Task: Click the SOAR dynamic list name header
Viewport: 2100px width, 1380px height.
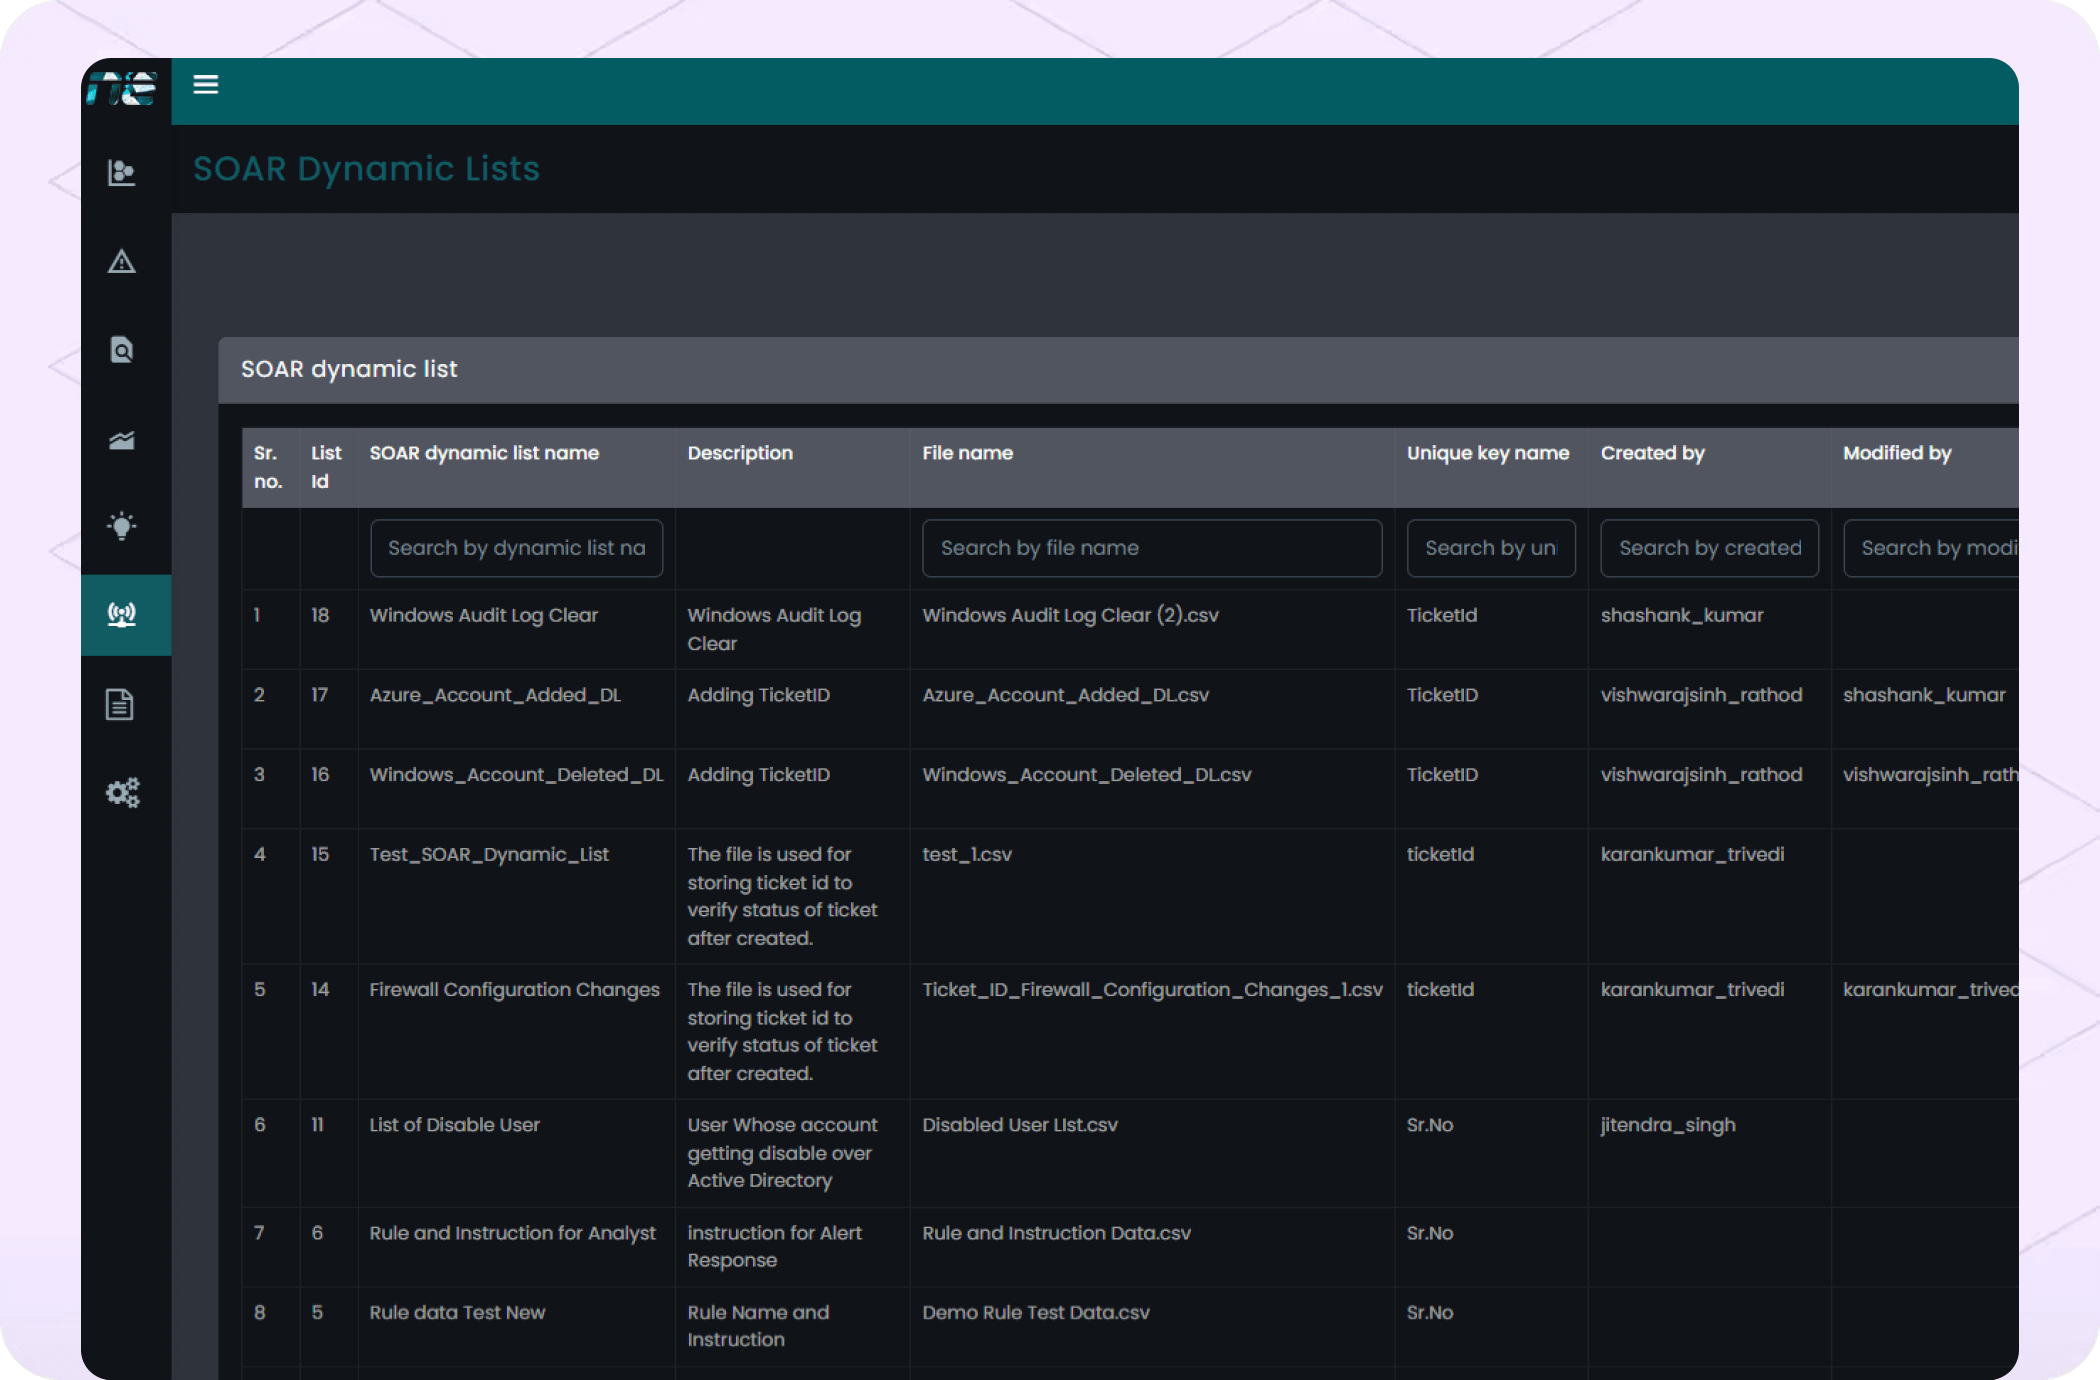Action: click(x=484, y=453)
